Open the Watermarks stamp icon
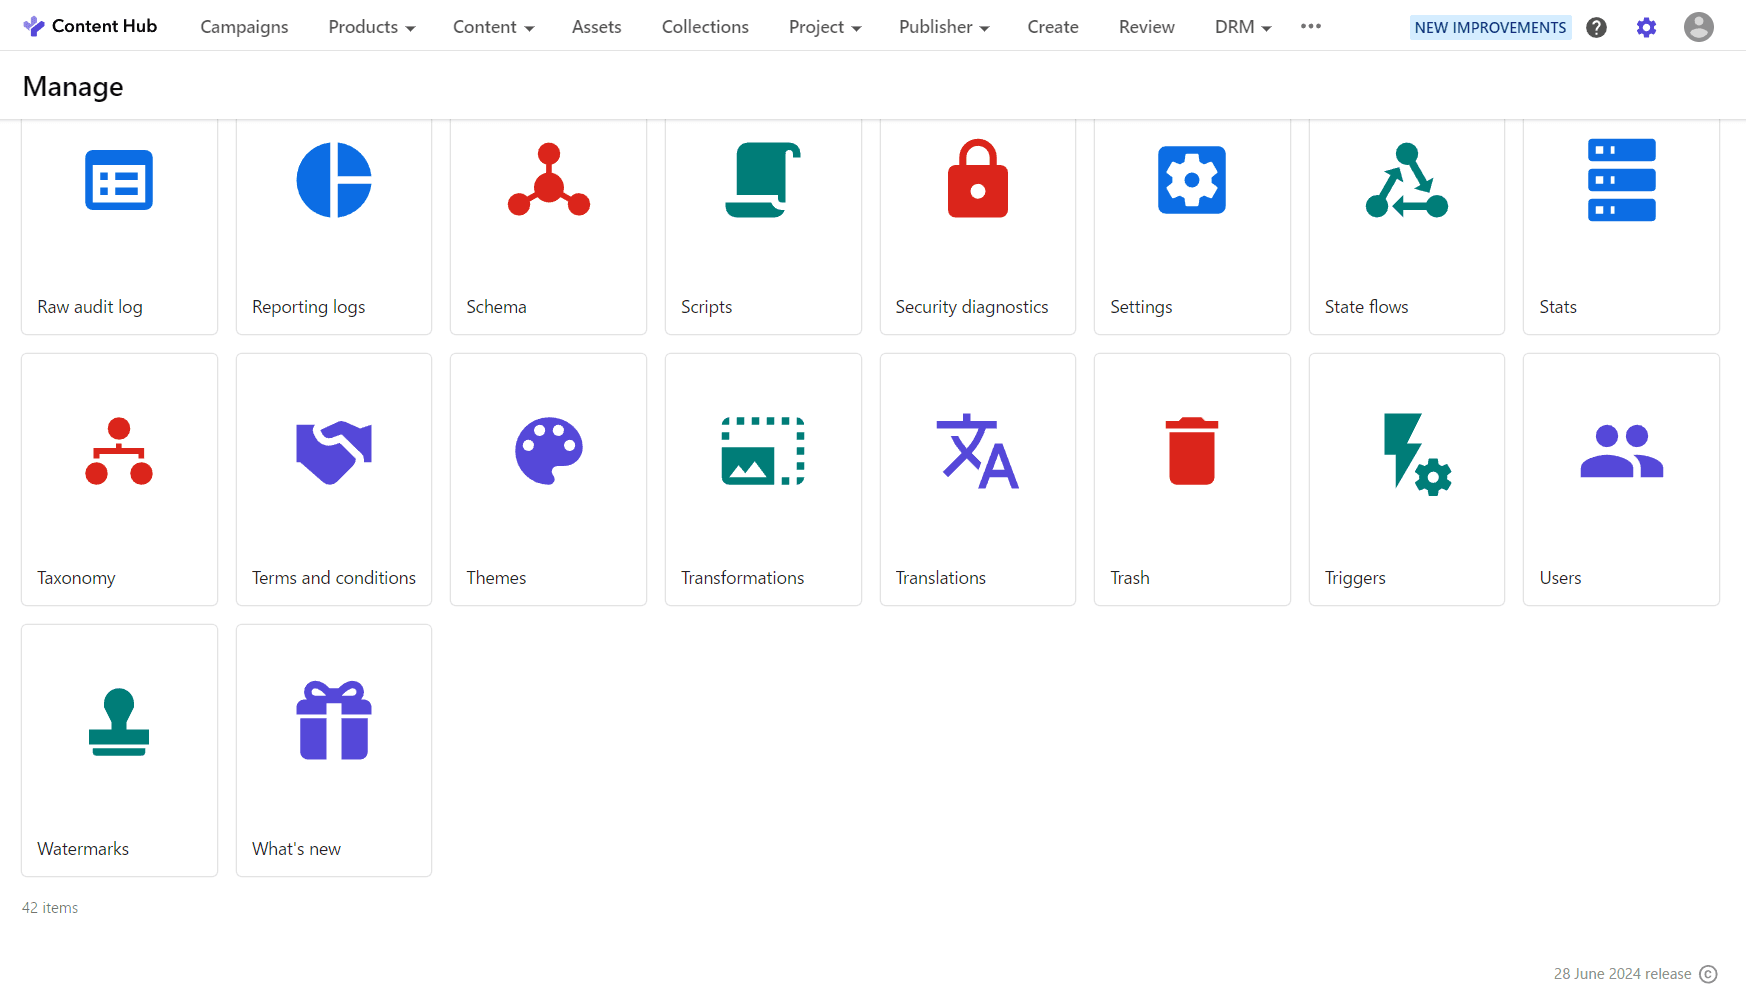 coord(119,722)
